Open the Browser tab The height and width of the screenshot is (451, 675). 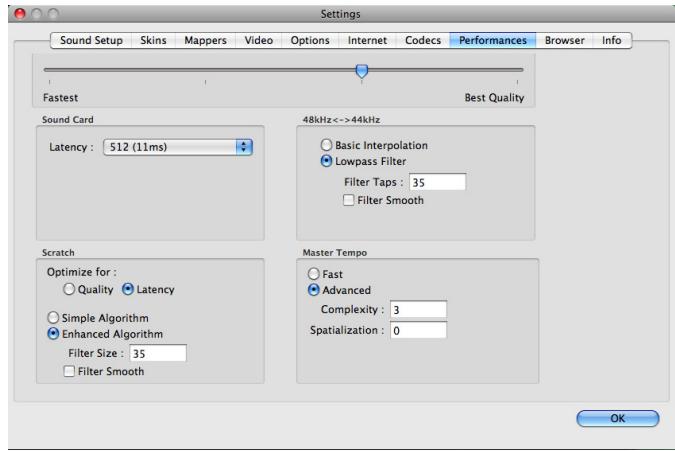point(564,40)
